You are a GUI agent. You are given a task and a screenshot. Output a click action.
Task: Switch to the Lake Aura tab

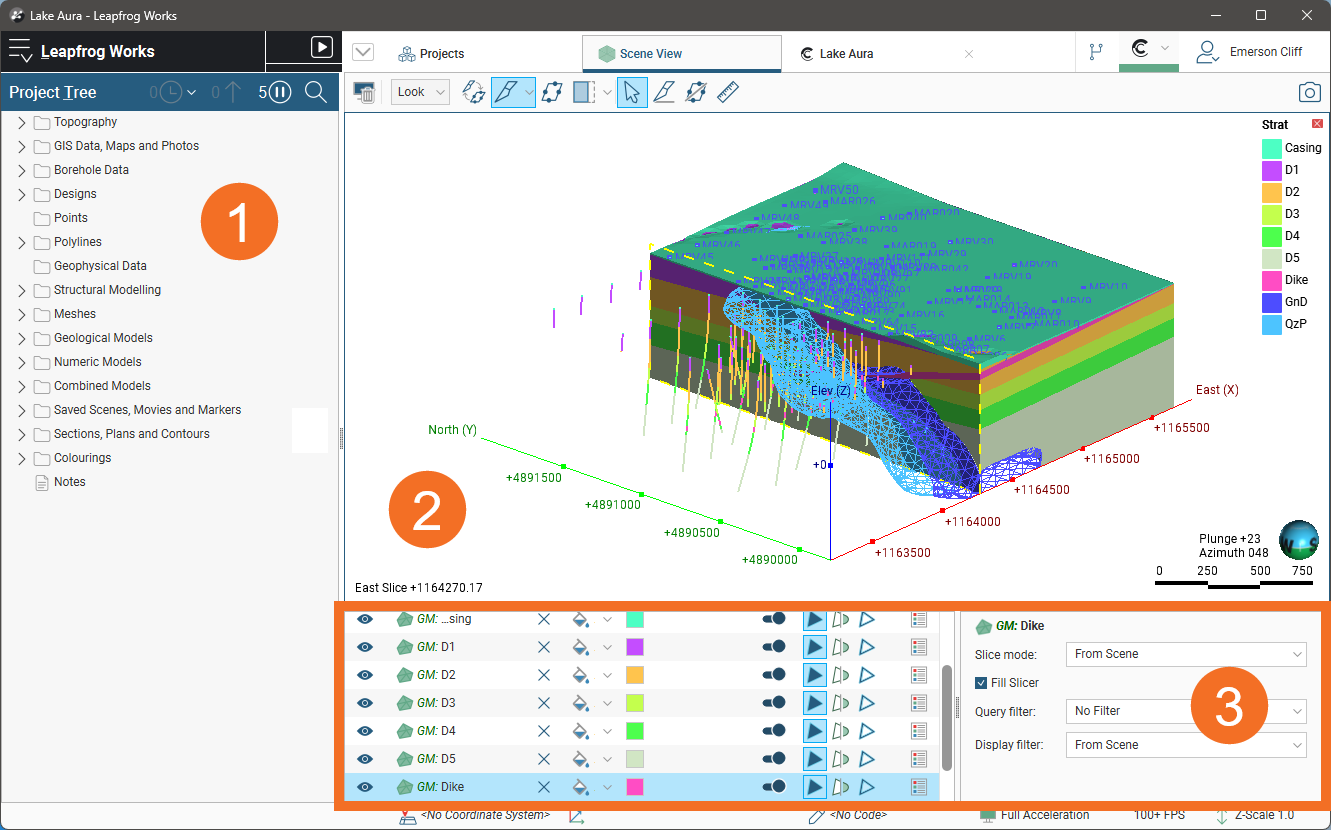(845, 54)
